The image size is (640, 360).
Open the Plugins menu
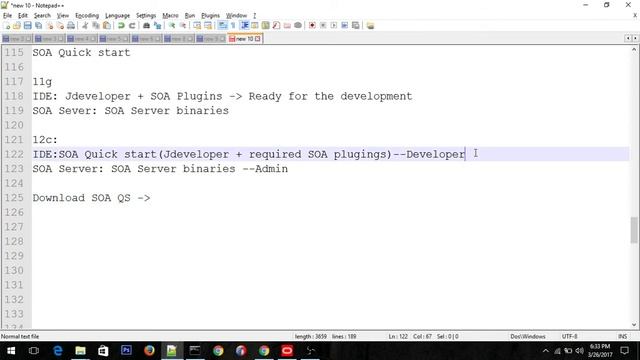[211, 16]
